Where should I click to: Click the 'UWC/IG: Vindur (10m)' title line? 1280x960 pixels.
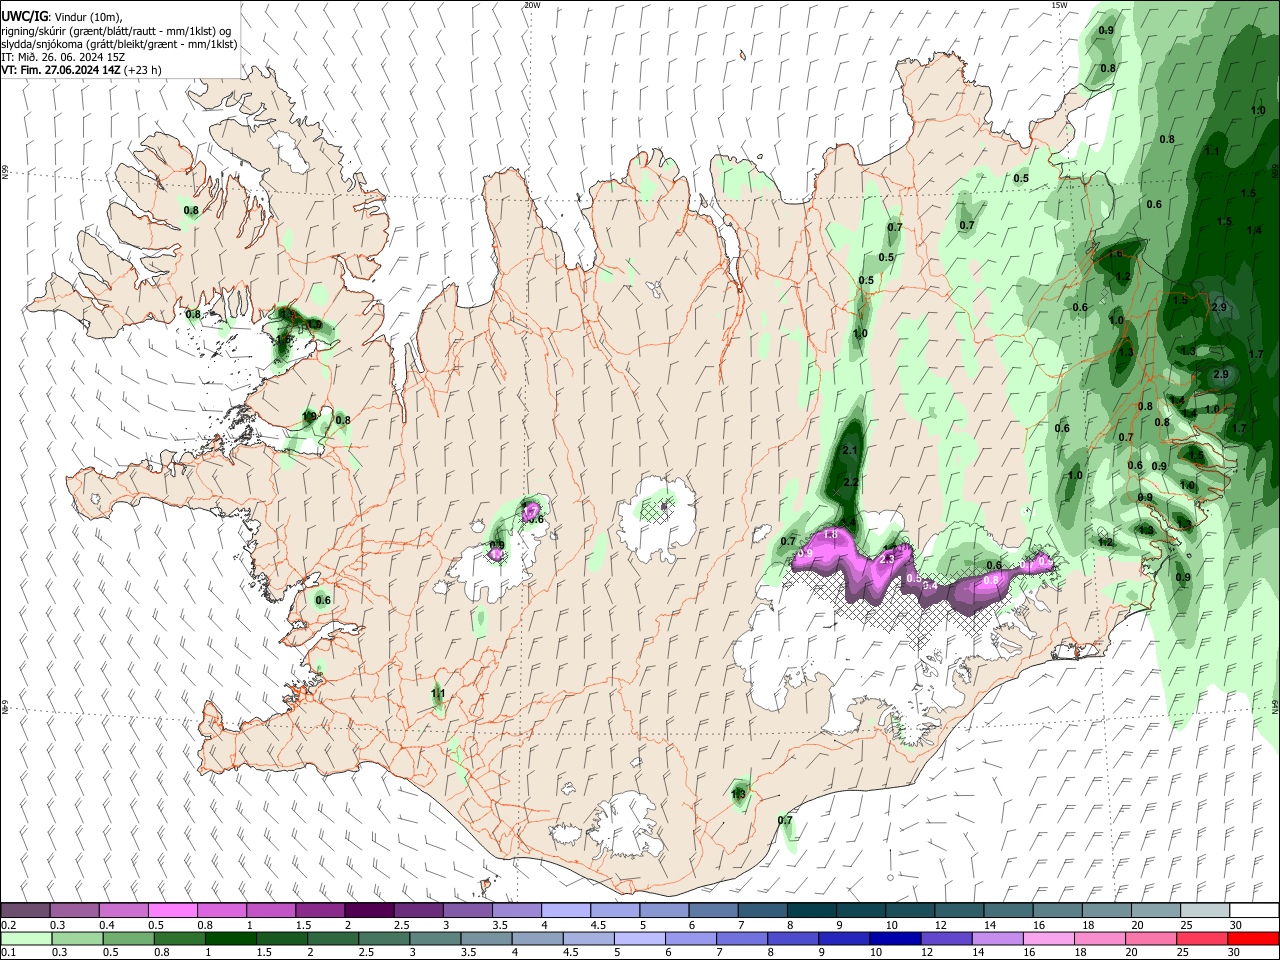coord(62,17)
